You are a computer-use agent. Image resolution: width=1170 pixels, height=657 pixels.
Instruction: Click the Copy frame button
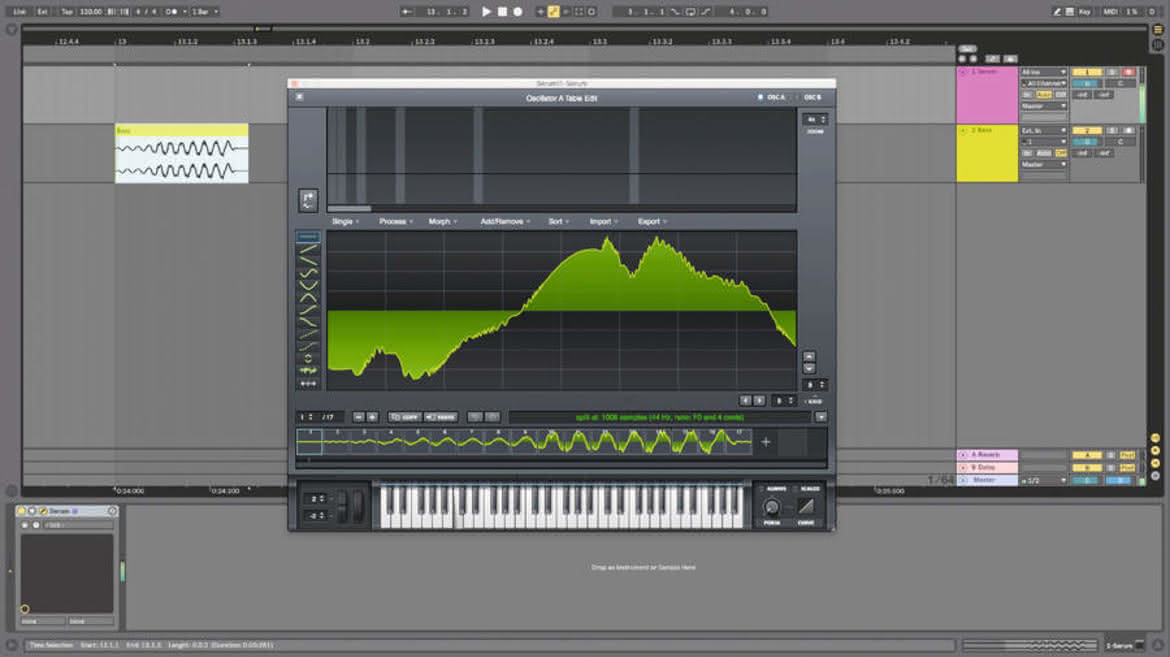[x=405, y=417]
